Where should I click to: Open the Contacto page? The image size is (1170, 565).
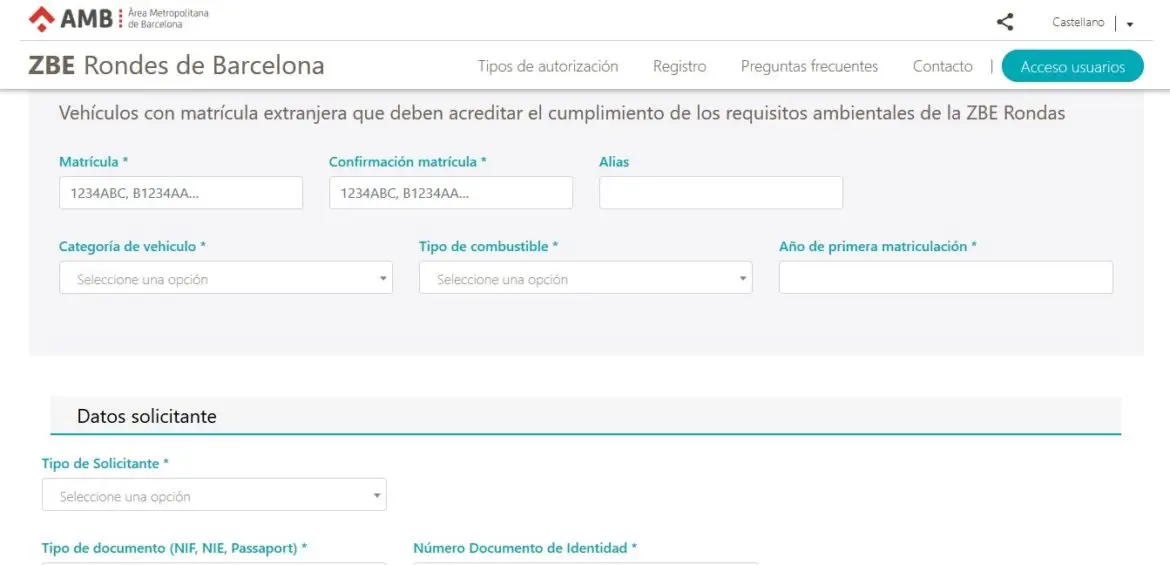[942, 66]
